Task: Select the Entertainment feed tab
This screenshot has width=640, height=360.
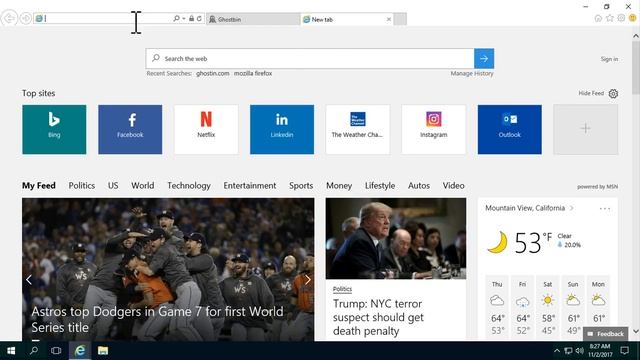Action: (250, 186)
